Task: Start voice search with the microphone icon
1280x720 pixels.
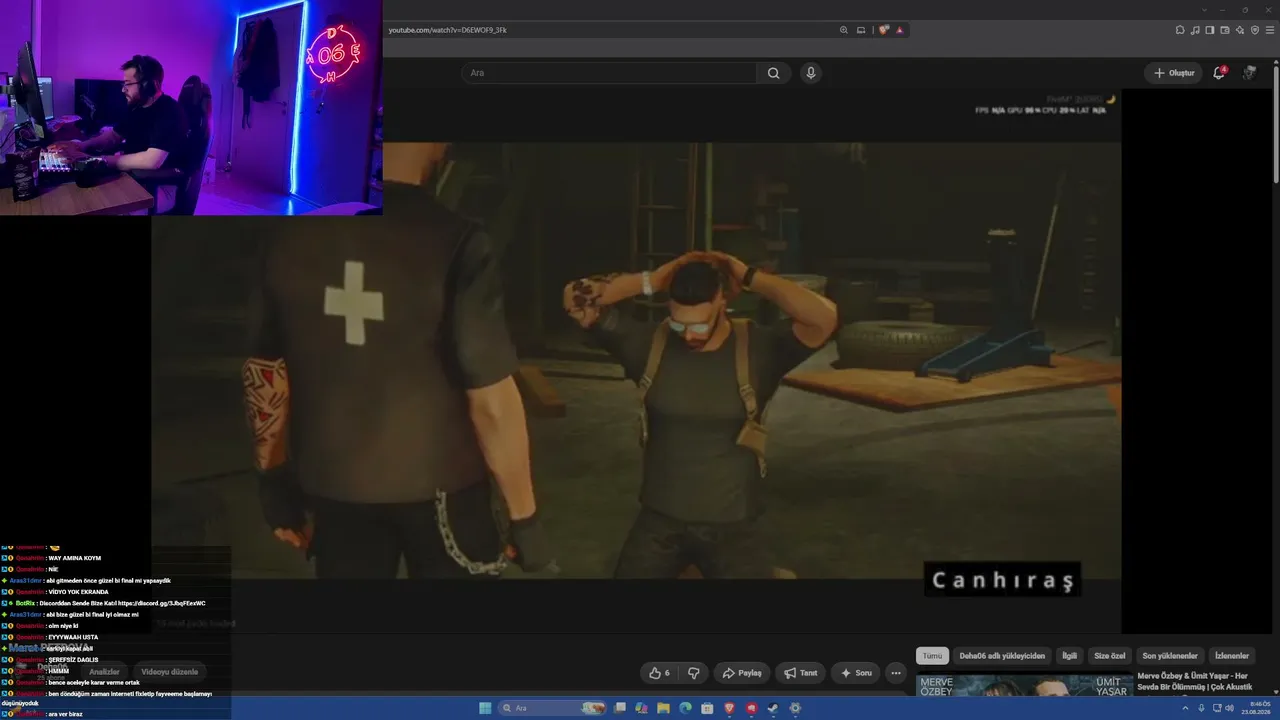Action: point(811,73)
